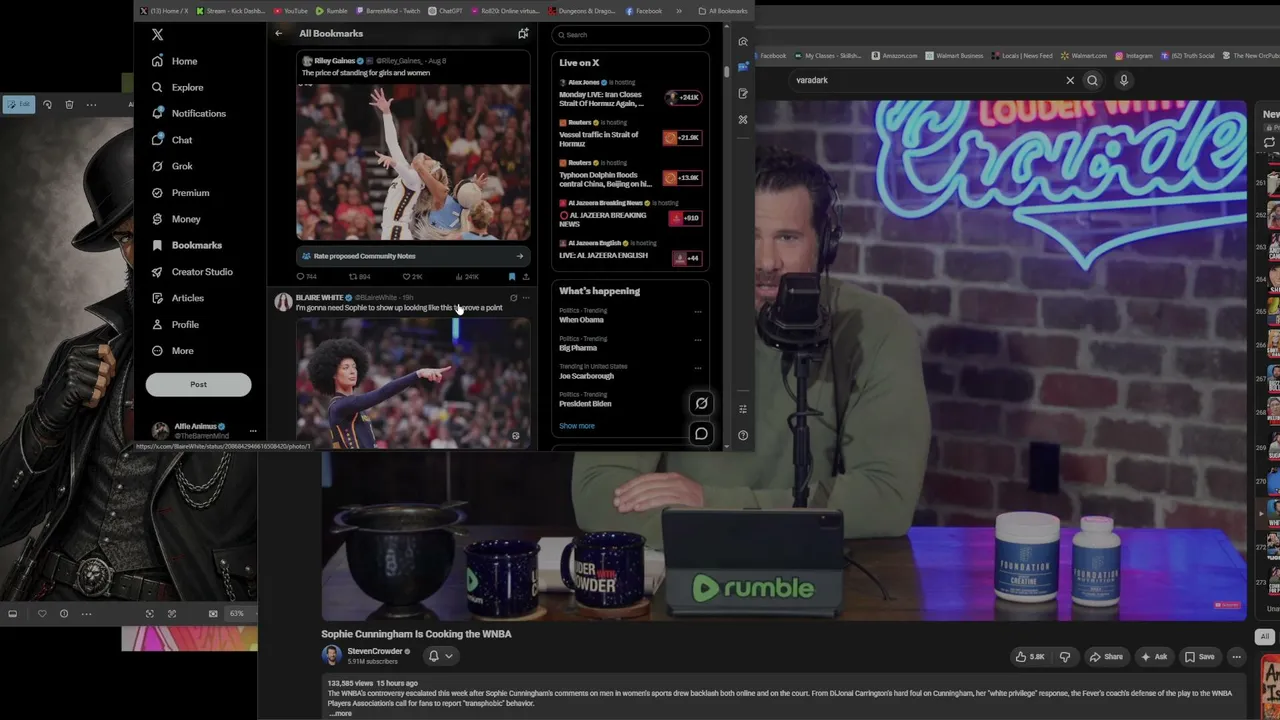The height and width of the screenshot is (720, 1280).
Task: Open more options for Joe Scarborough trend
Action: click(698, 368)
